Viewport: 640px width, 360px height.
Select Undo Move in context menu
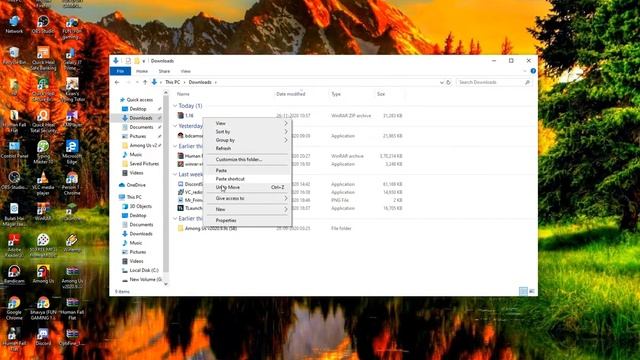click(x=247, y=187)
